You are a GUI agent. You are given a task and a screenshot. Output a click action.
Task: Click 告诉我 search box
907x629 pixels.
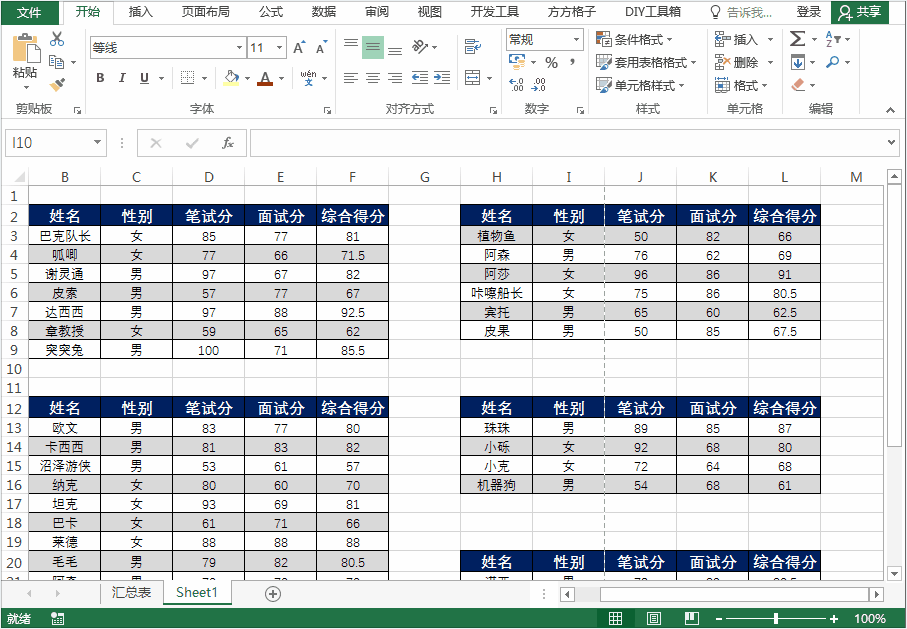tap(741, 12)
